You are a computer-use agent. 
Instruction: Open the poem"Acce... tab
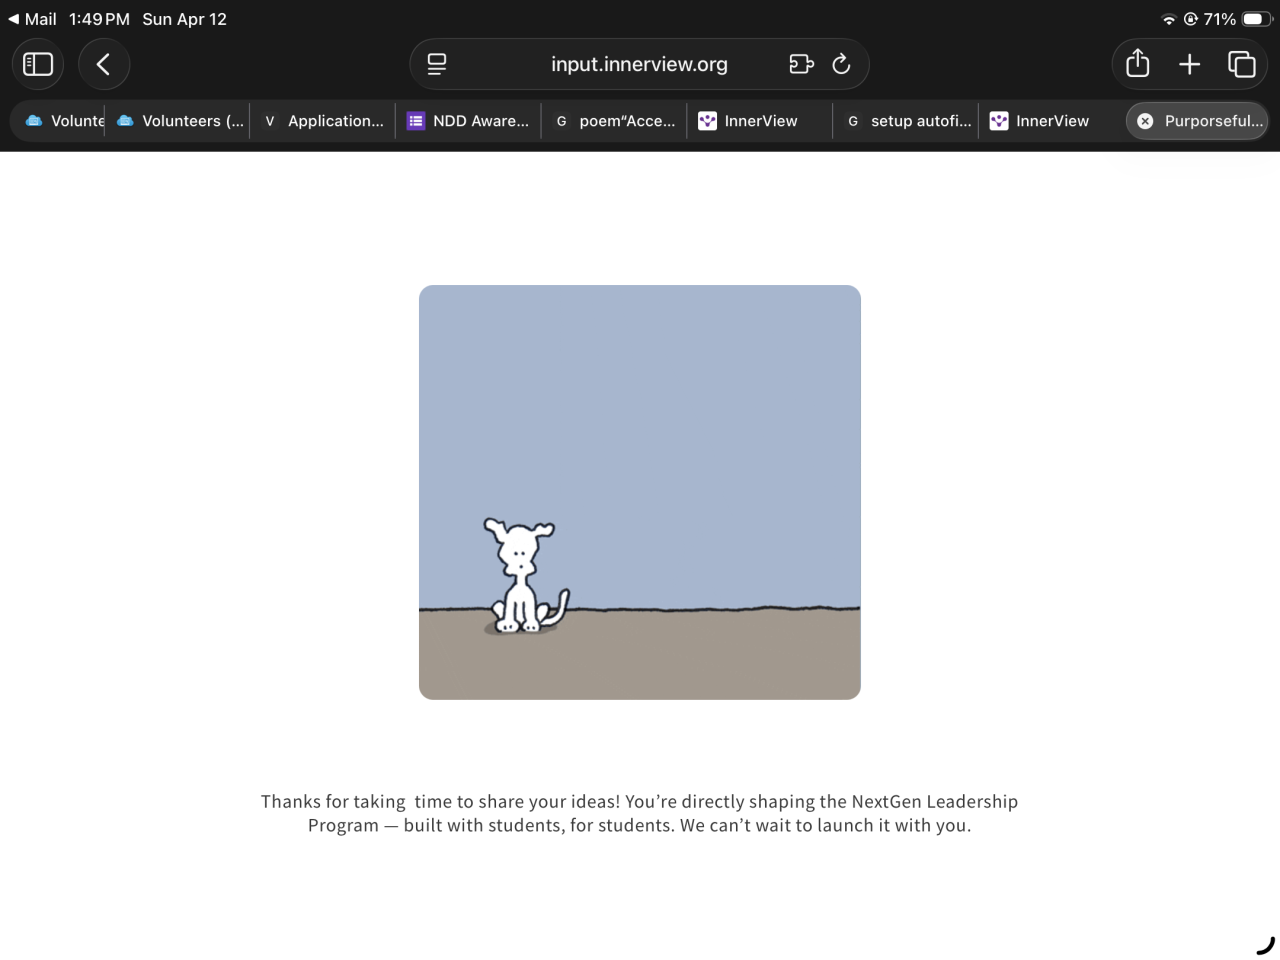tap(614, 121)
